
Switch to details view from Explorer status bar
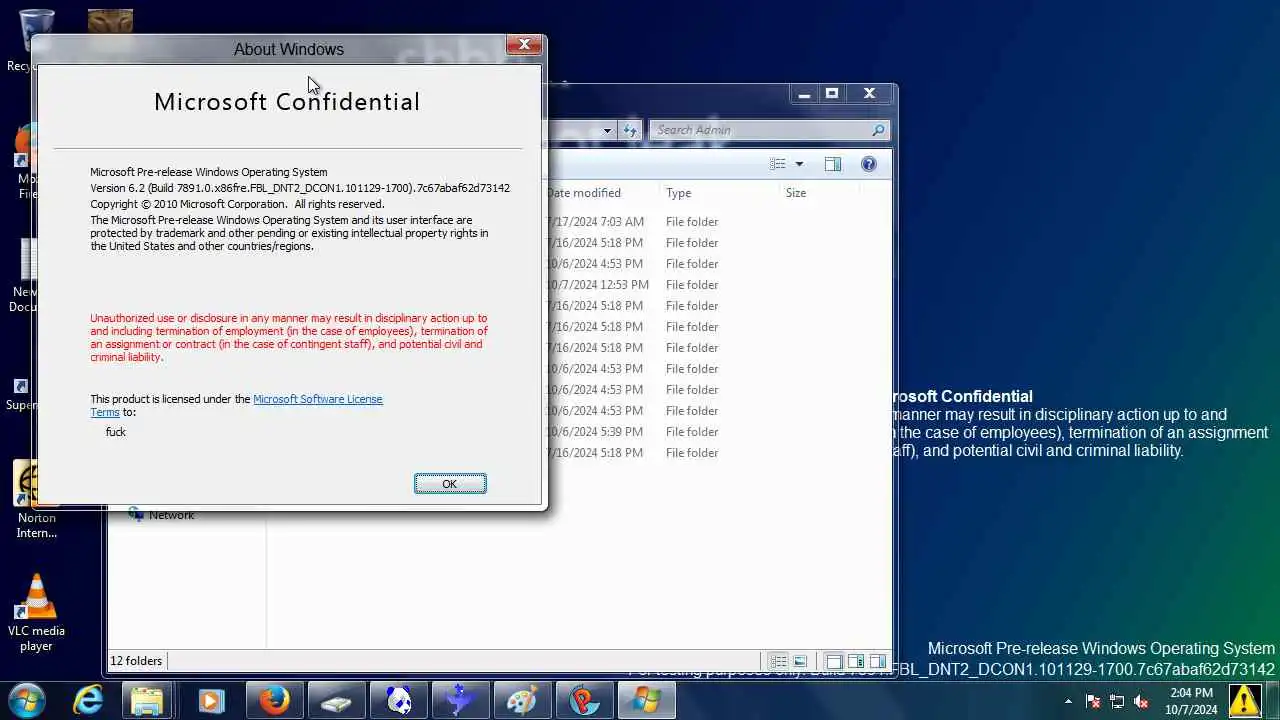click(x=778, y=662)
